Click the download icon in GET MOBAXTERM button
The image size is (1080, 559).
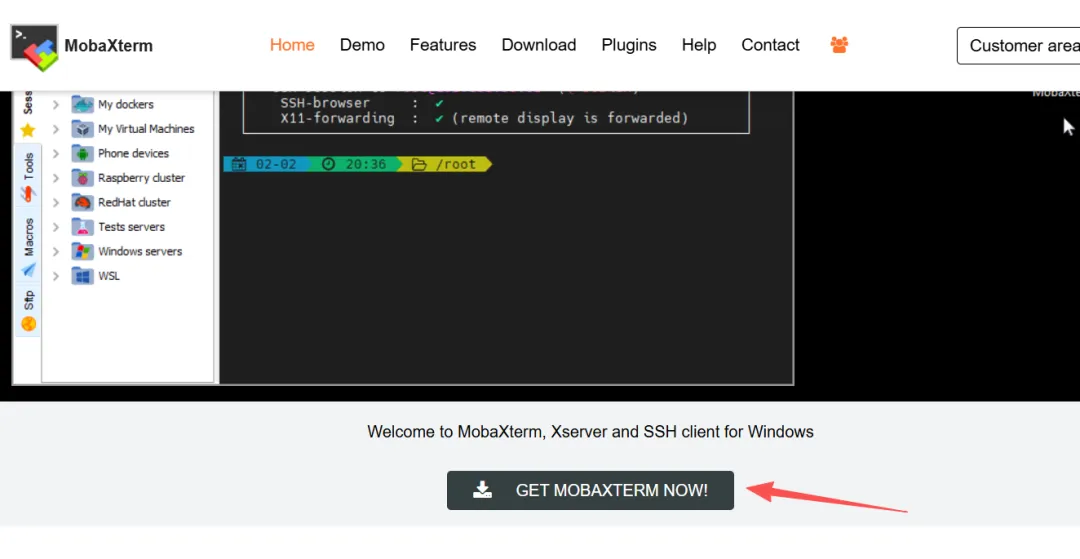coord(482,490)
